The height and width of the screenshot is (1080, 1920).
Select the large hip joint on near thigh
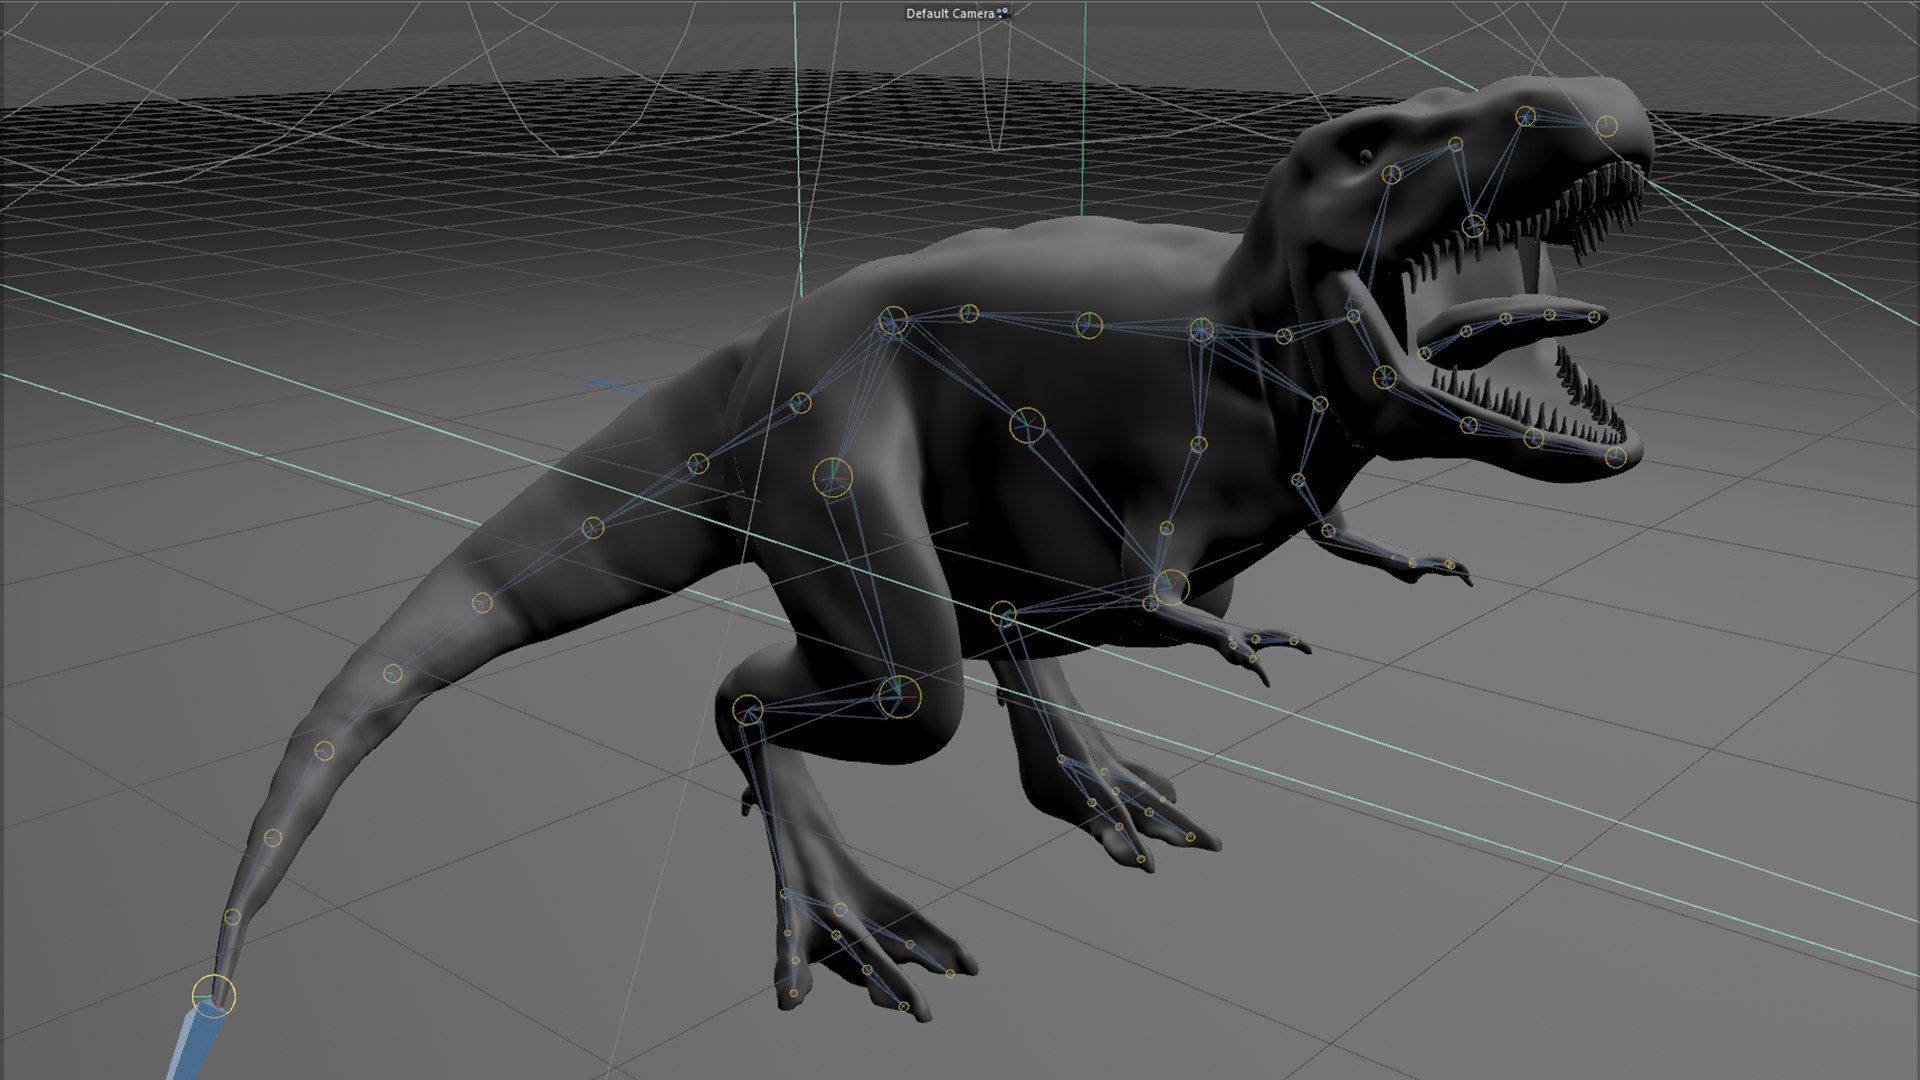click(832, 478)
